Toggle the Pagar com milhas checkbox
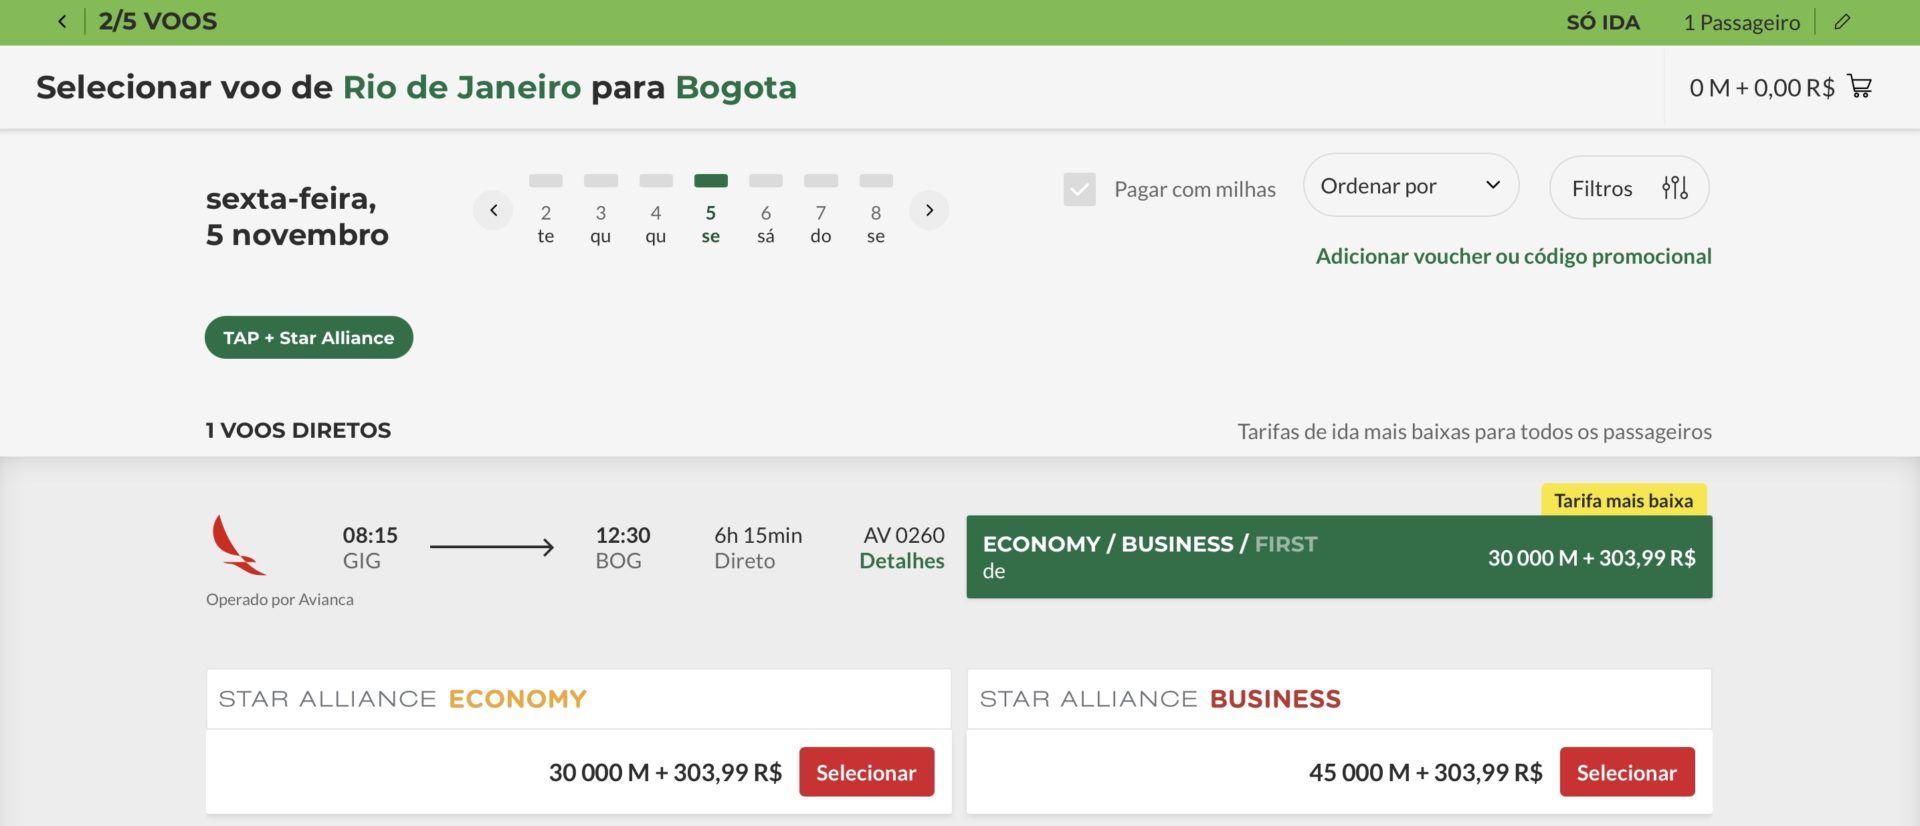 click(x=1079, y=189)
